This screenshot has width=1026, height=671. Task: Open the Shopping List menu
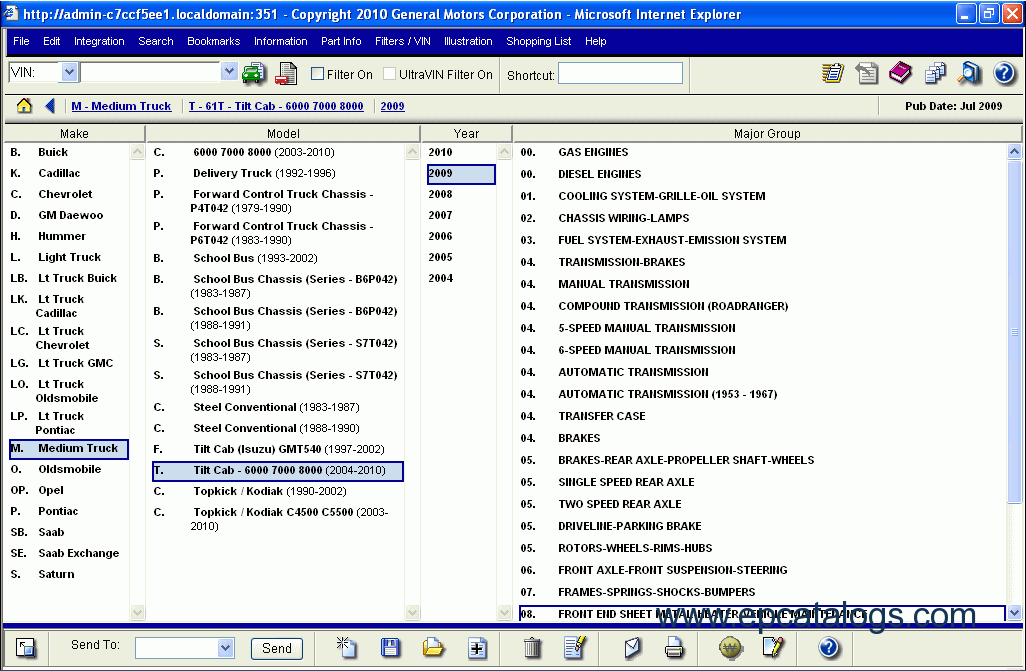pos(538,41)
